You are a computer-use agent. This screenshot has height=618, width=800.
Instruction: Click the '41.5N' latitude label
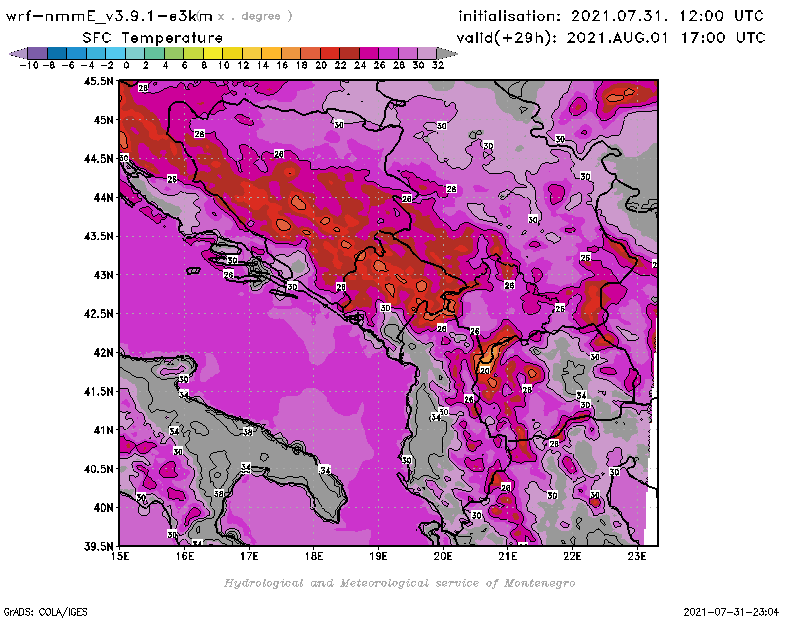click(x=98, y=391)
